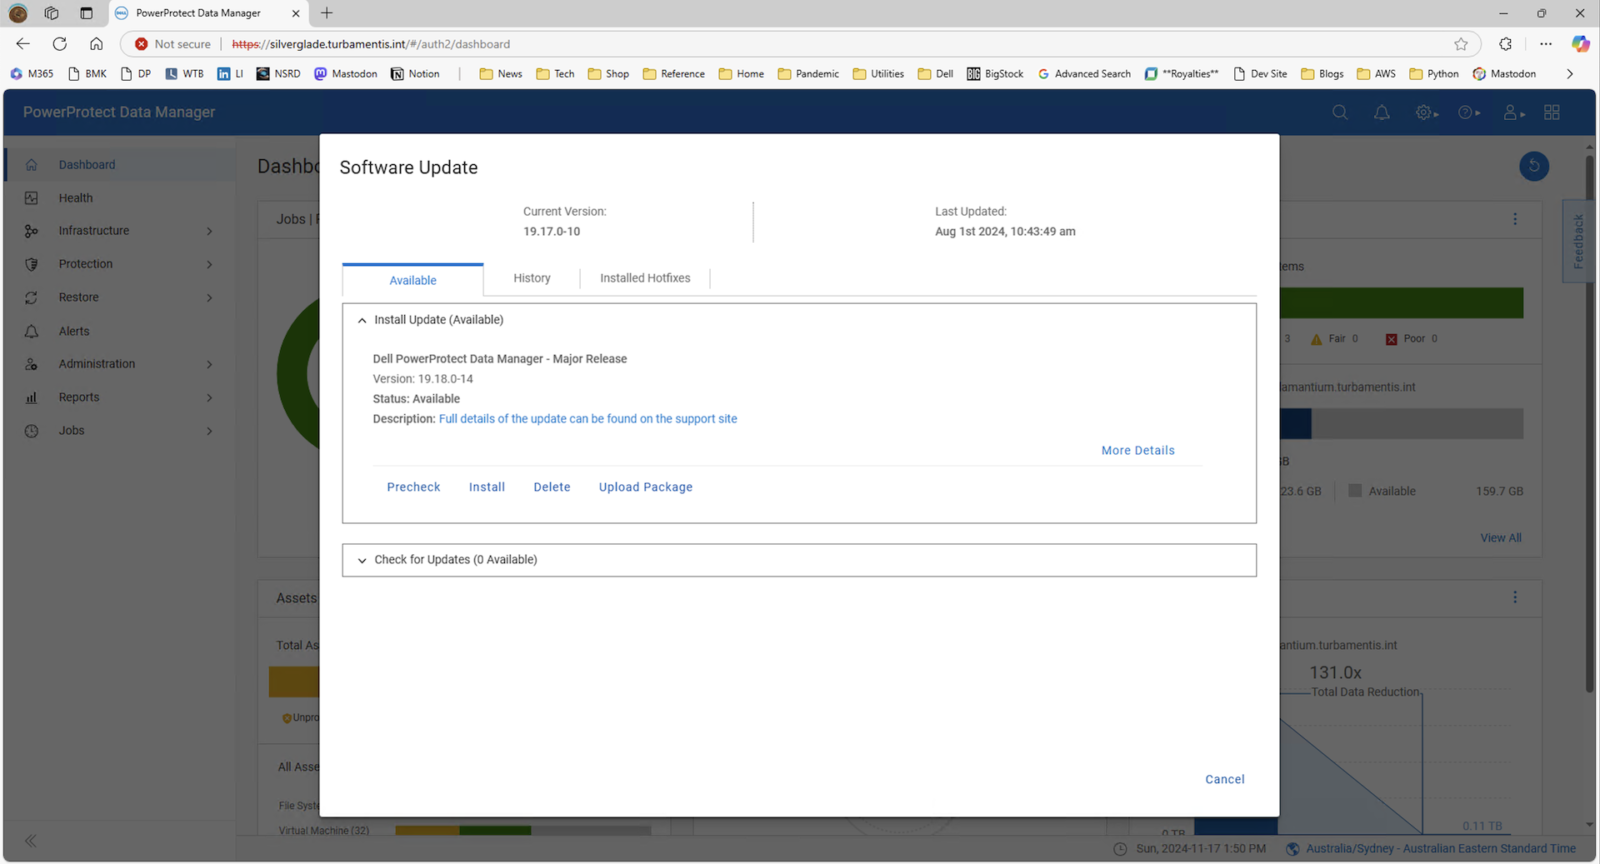The width and height of the screenshot is (1600, 864).
Task: Open the settings gear menu
Action: click(x=1426, y=113)
